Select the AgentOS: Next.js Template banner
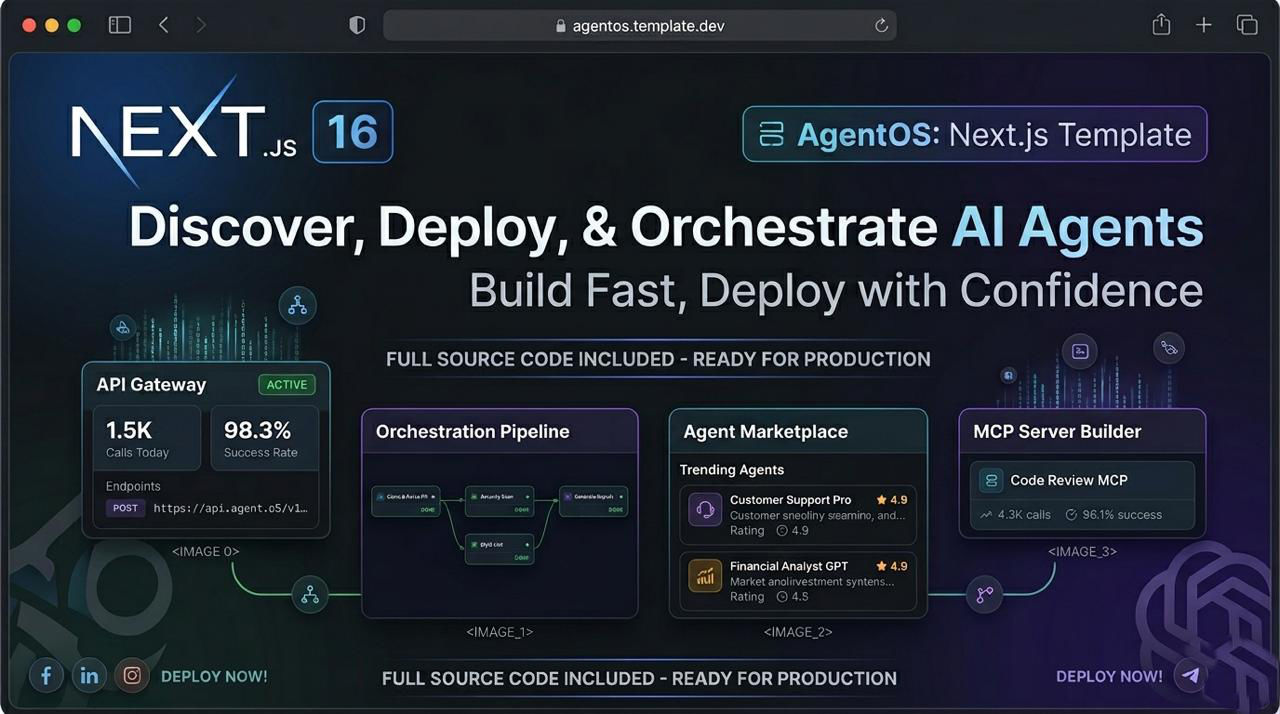 click(x=973, y=133)
